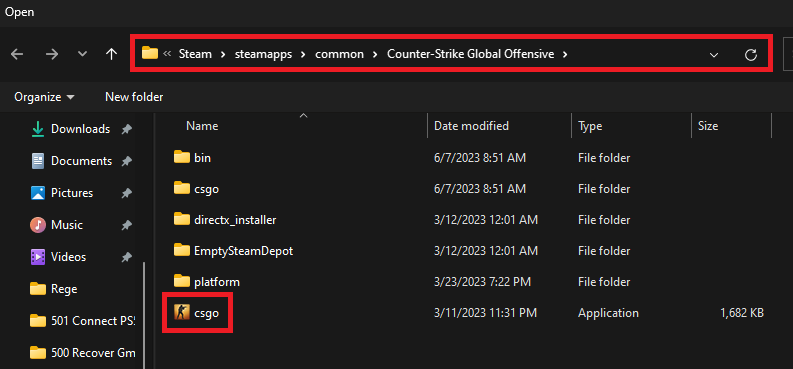Click the directx_installer folder name
Screen dimensions: 793x369
[235, 220]
